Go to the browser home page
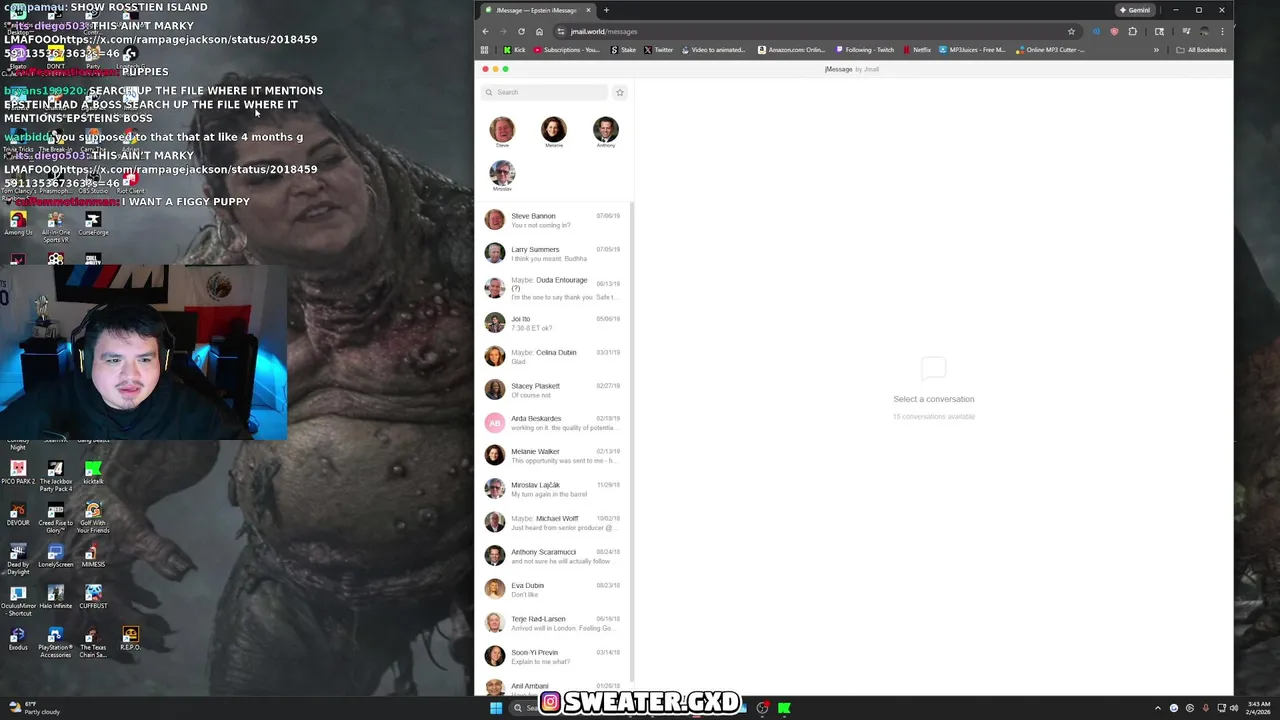Viewport: 1280px width, 720px height. (539, 31)
